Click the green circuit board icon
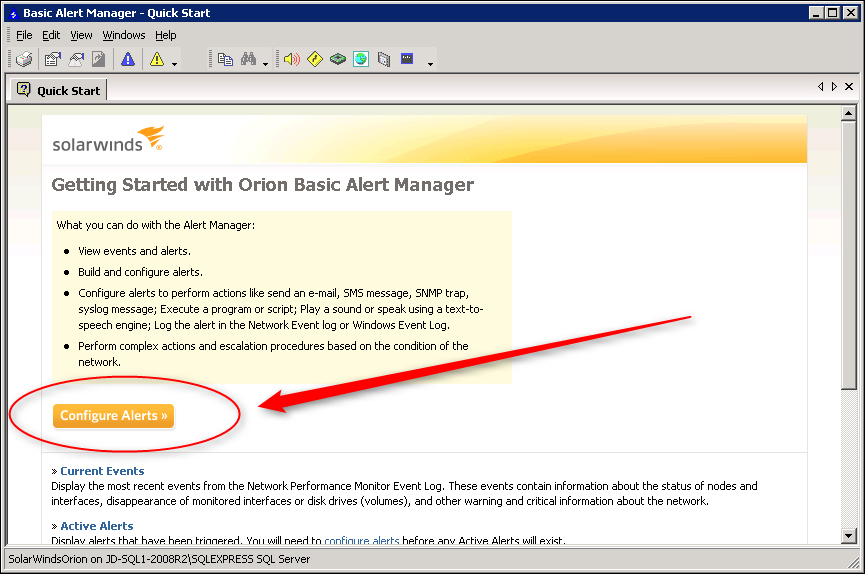865x574 pixels. (x=338, y=59)
